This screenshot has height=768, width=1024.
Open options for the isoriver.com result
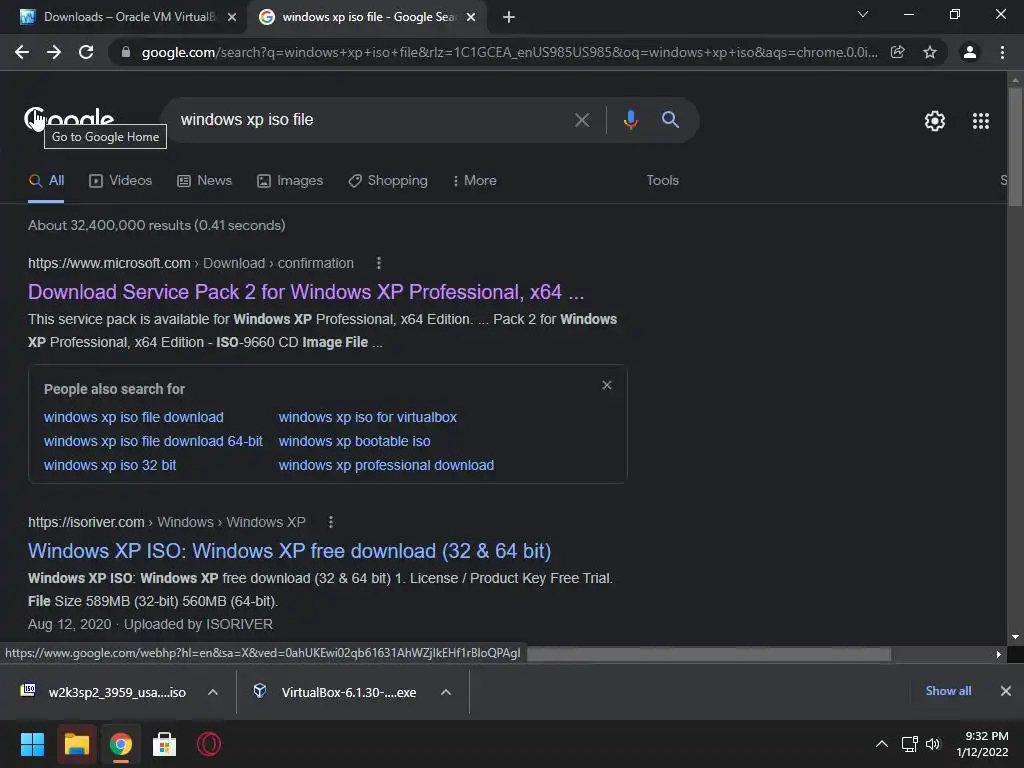coord(330,522)
